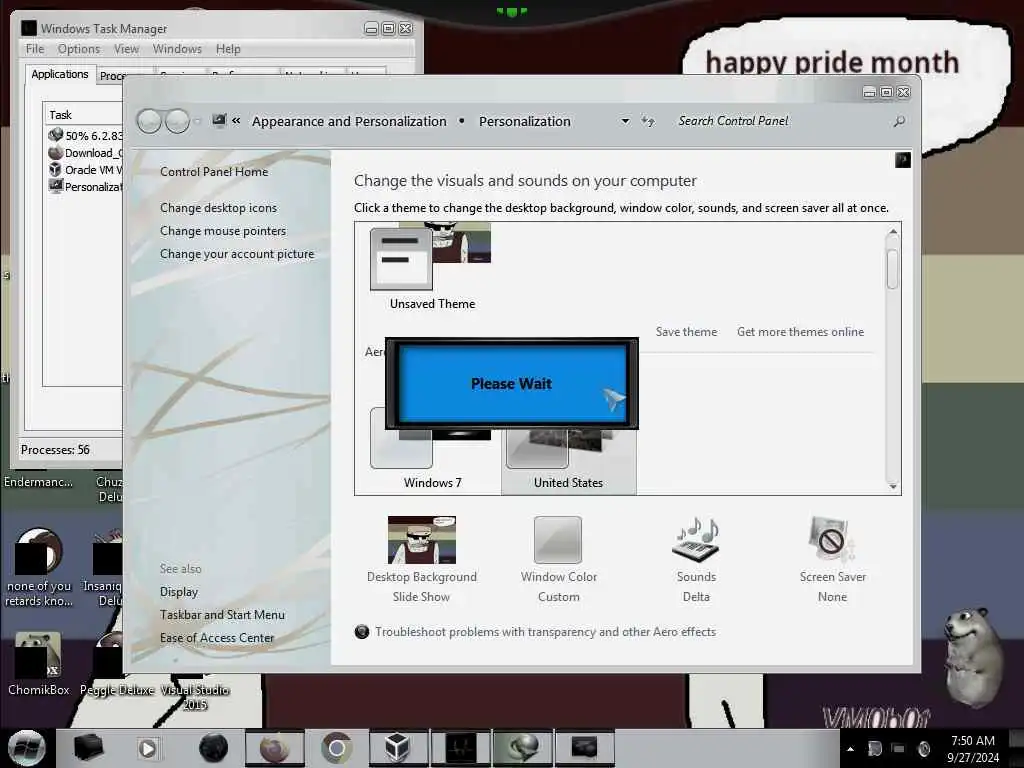Click the theme list scroll up arrow
Viewport: 1024px width, 768px height.
click(x=893, y=231)
